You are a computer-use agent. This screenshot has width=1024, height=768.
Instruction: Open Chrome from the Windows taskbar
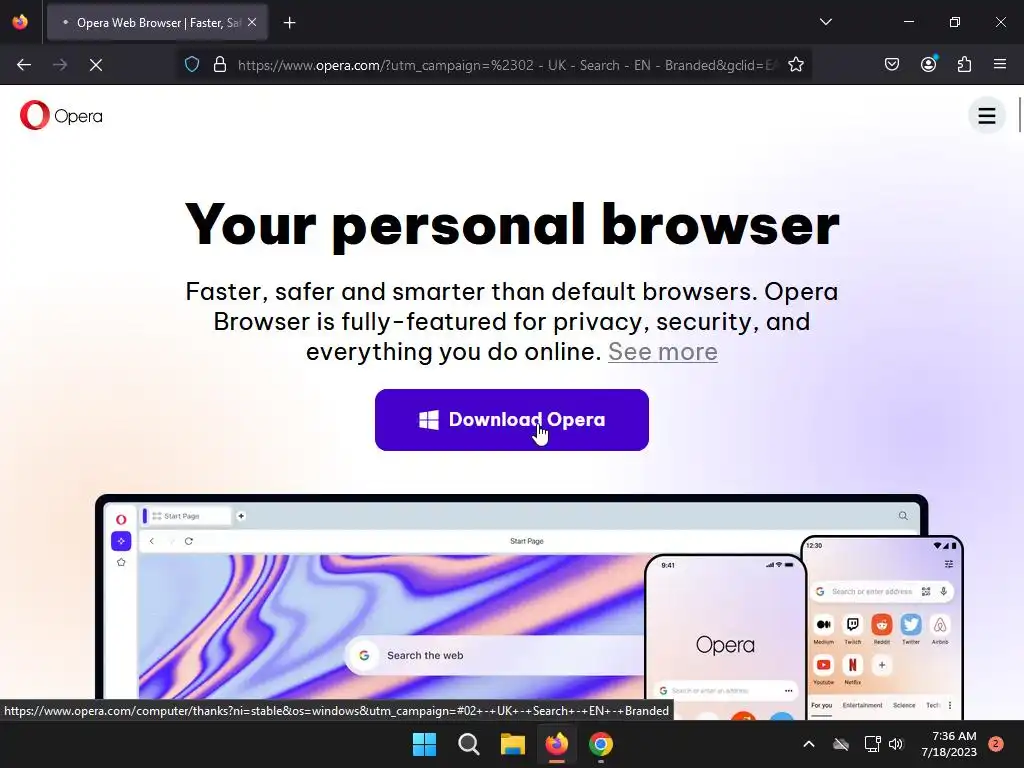coord(600,744)
